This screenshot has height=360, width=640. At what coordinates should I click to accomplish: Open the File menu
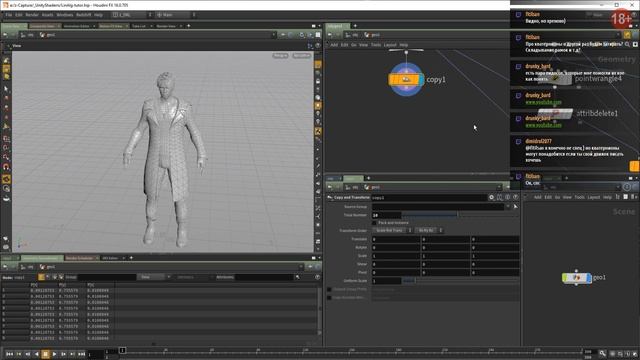tap(9, 15)
